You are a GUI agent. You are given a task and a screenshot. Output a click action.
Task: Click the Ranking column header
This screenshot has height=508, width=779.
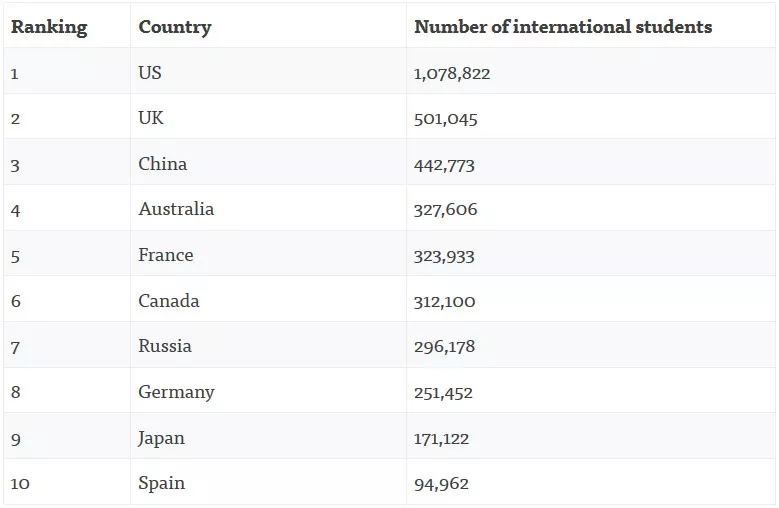(x=49, y=27)
